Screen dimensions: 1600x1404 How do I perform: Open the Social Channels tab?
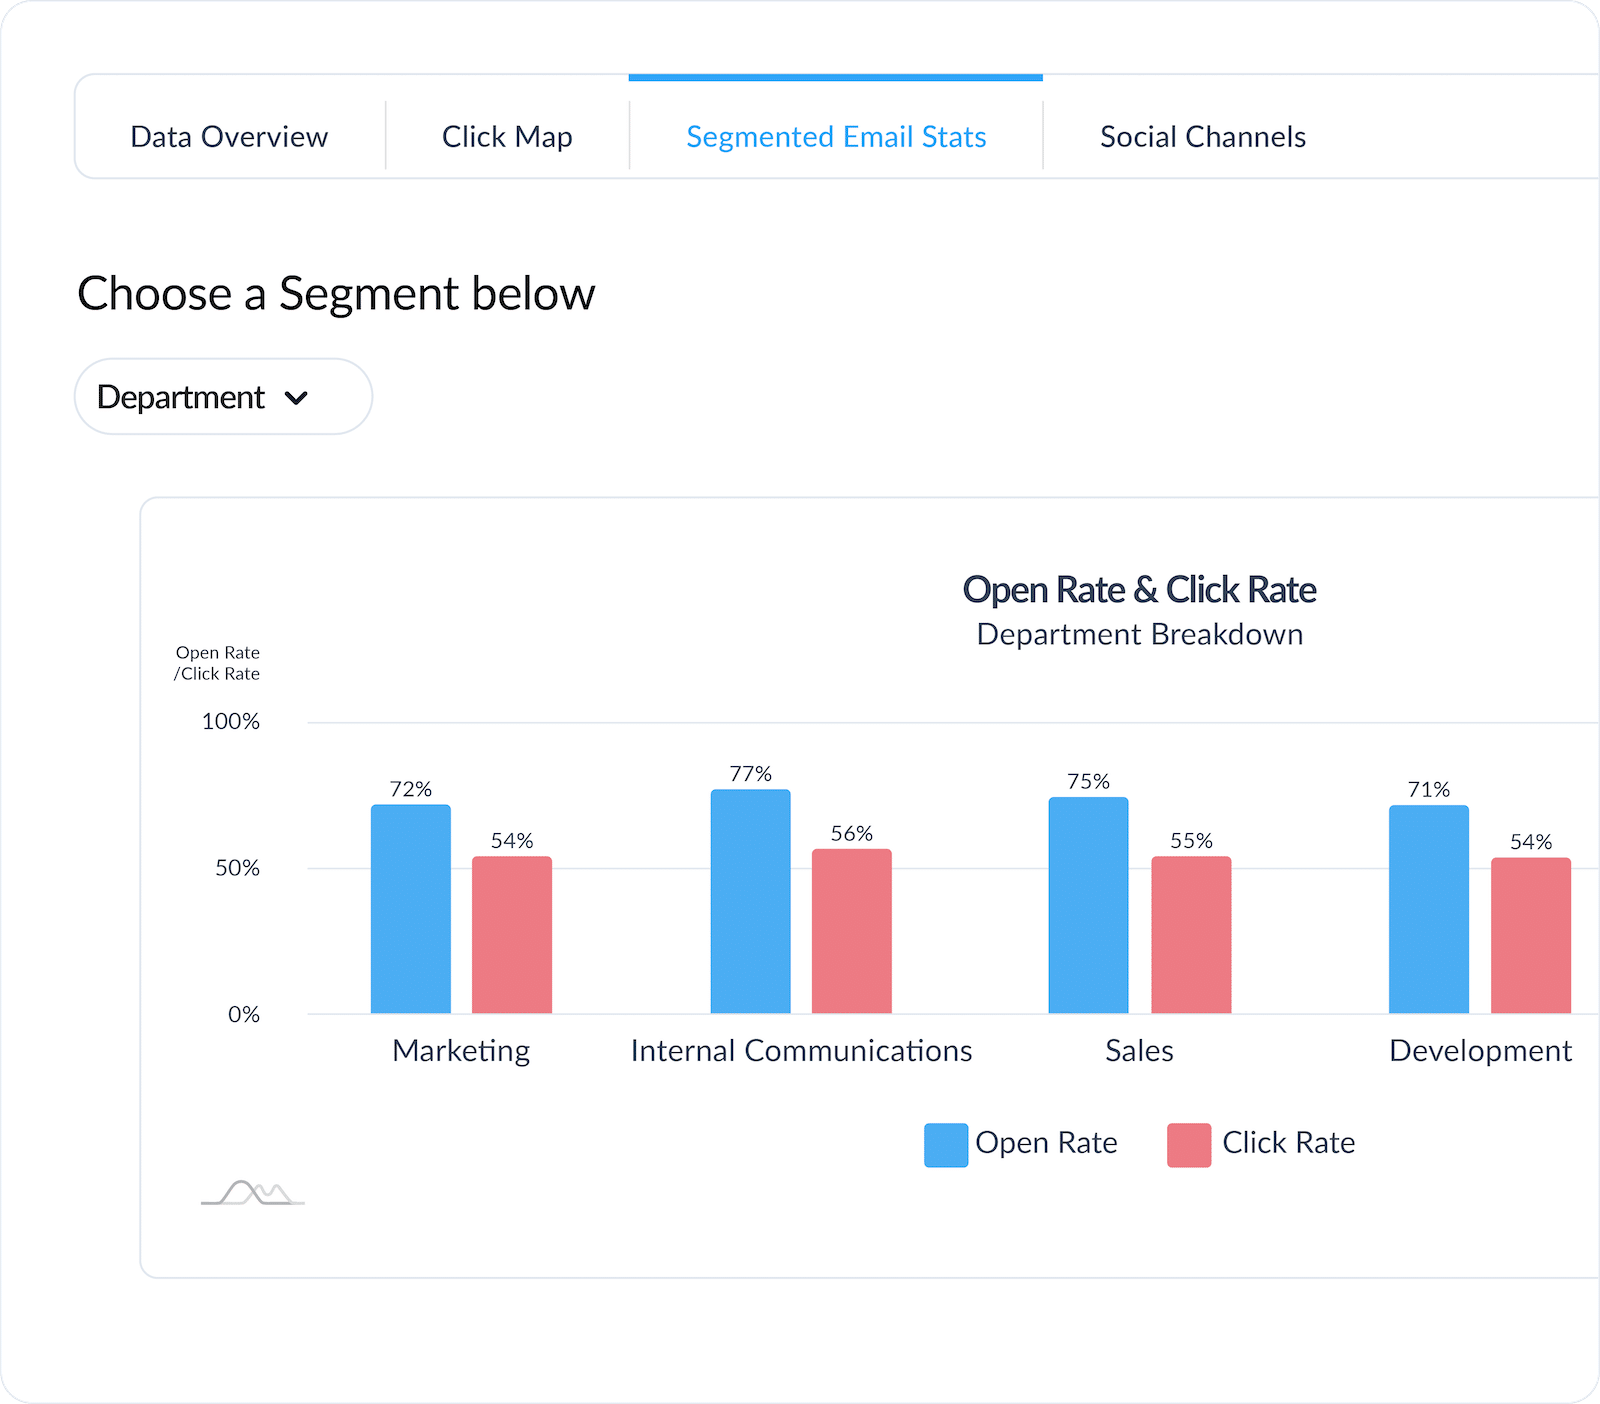click(1202, 136)
